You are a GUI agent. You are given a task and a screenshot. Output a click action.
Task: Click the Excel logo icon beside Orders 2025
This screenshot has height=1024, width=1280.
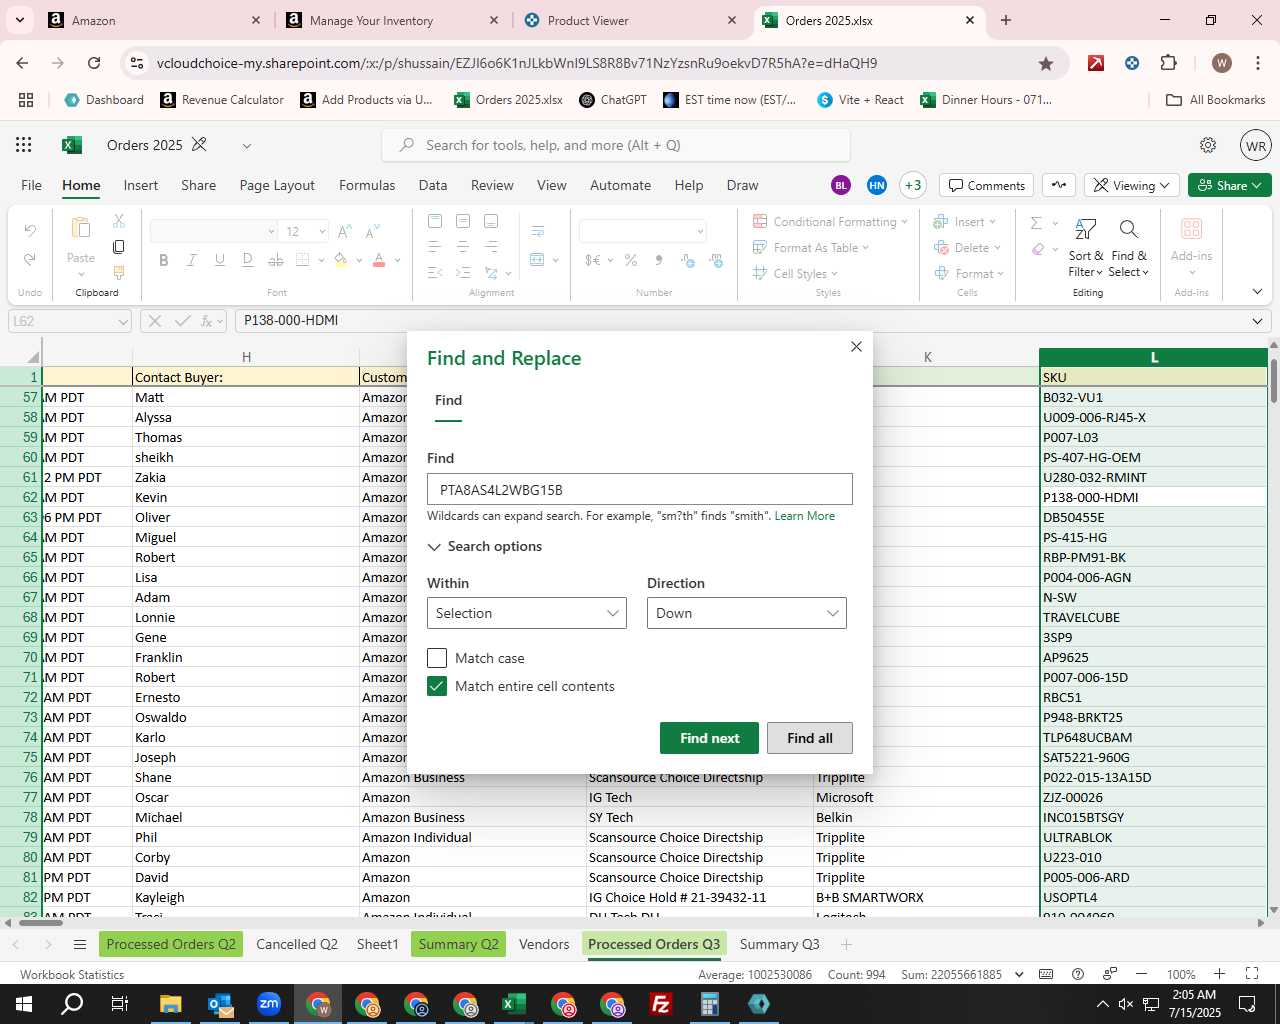point(72,145)
